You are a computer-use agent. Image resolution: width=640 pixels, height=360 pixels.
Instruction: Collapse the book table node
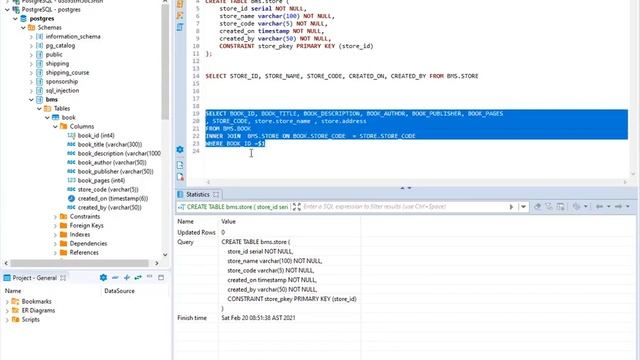47,118
